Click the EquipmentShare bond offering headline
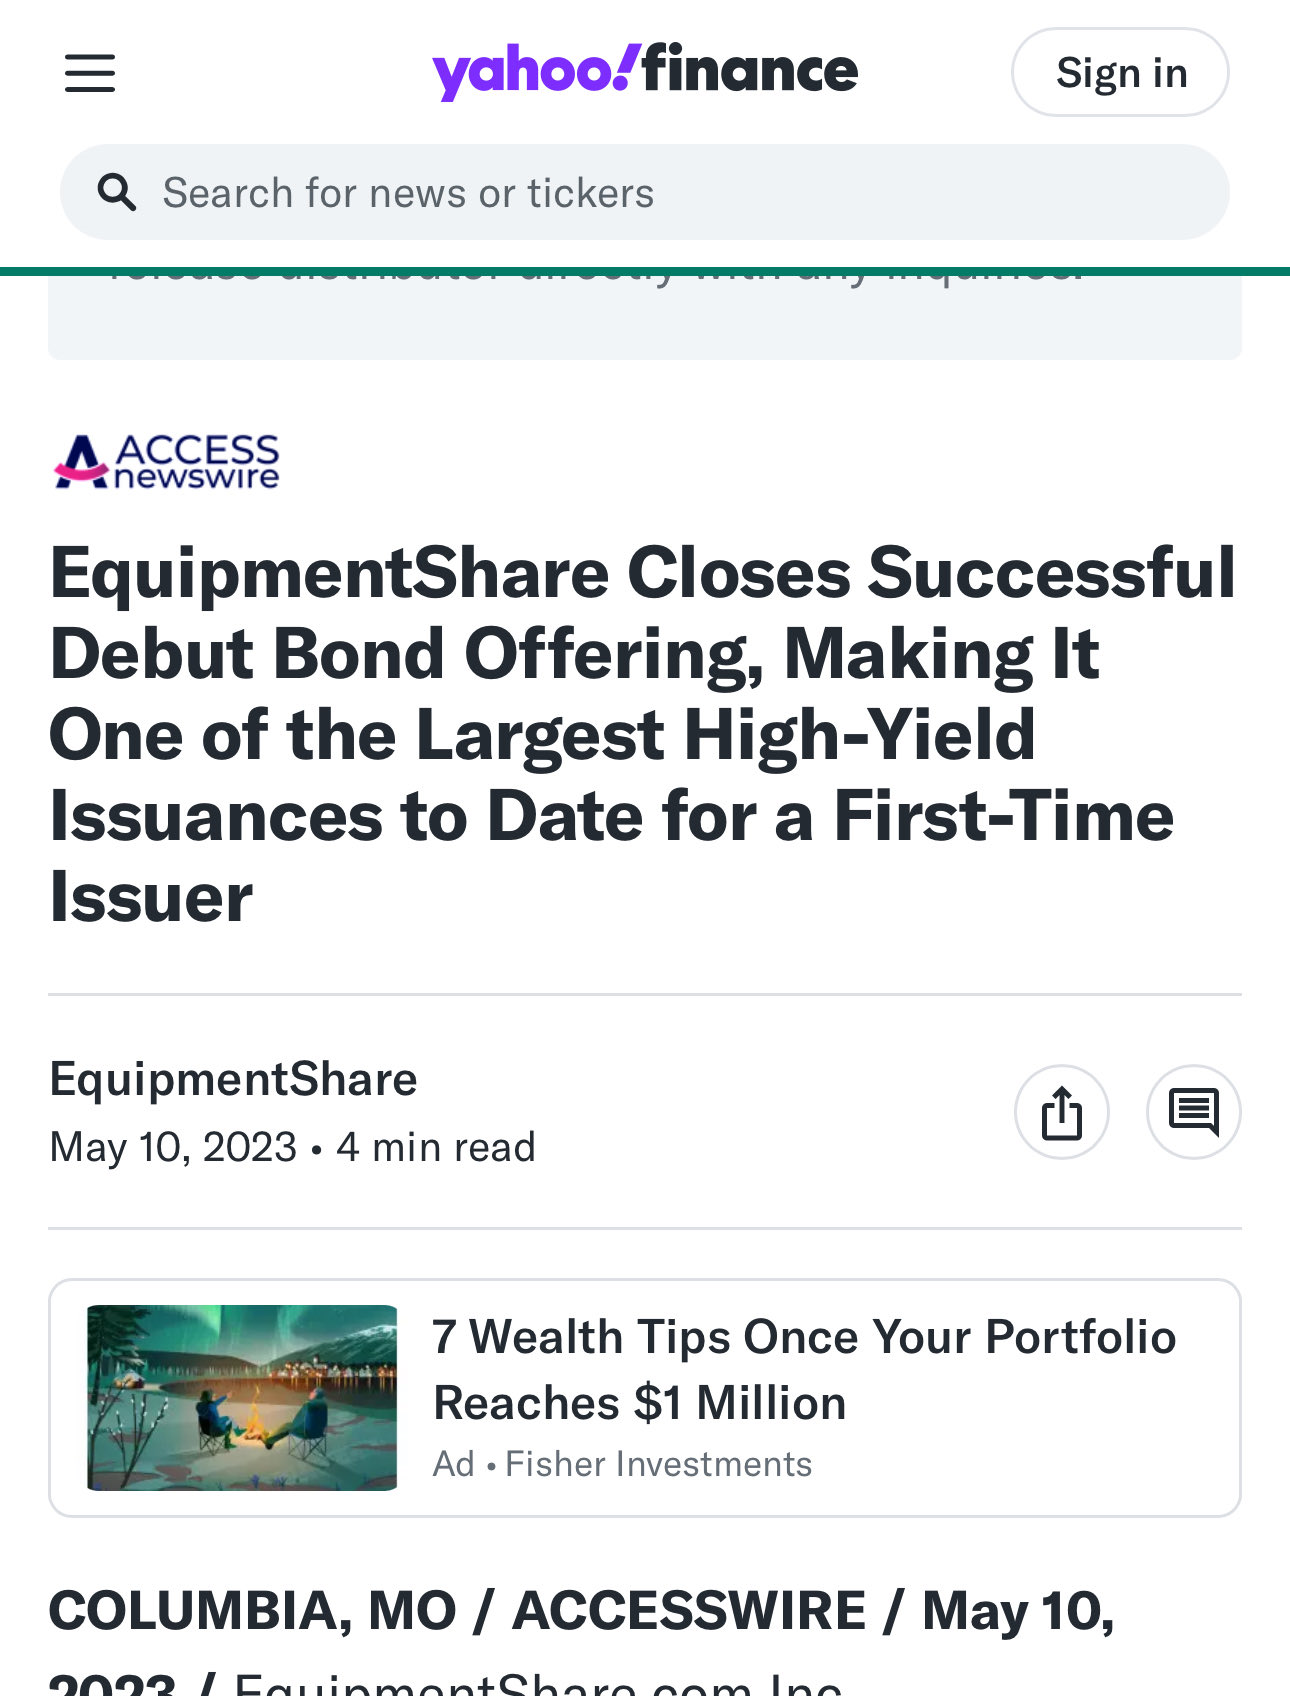Viewport: 1290px width, 1696px height. 640,735
